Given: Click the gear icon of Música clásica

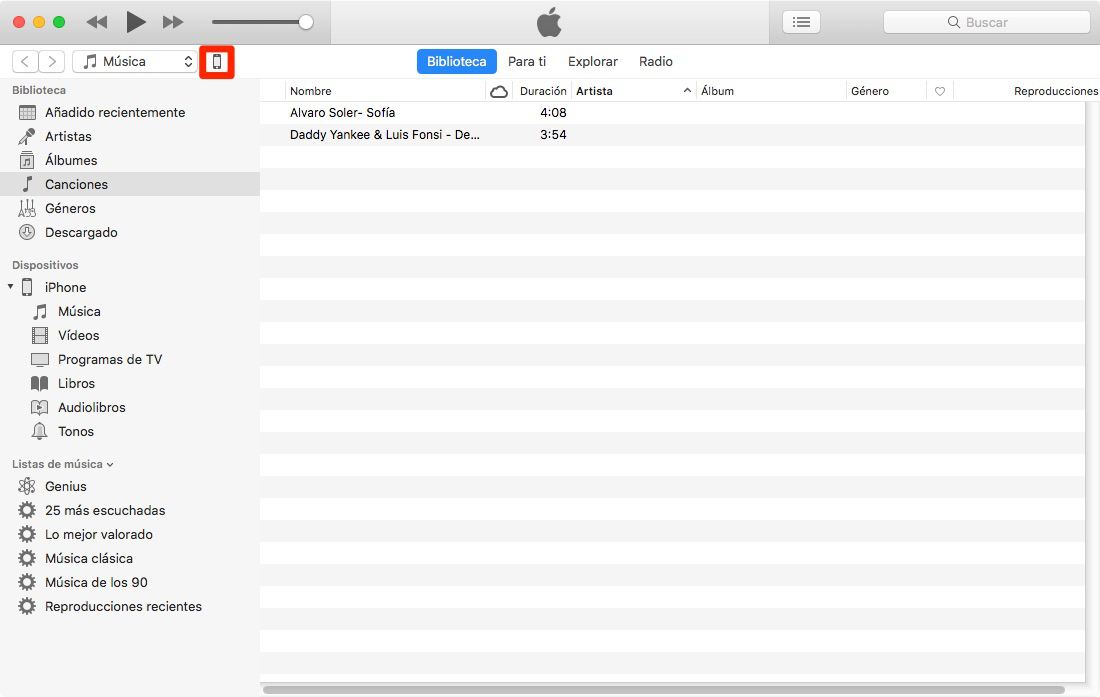Looking at the screenshot, I should click(27, 558).
